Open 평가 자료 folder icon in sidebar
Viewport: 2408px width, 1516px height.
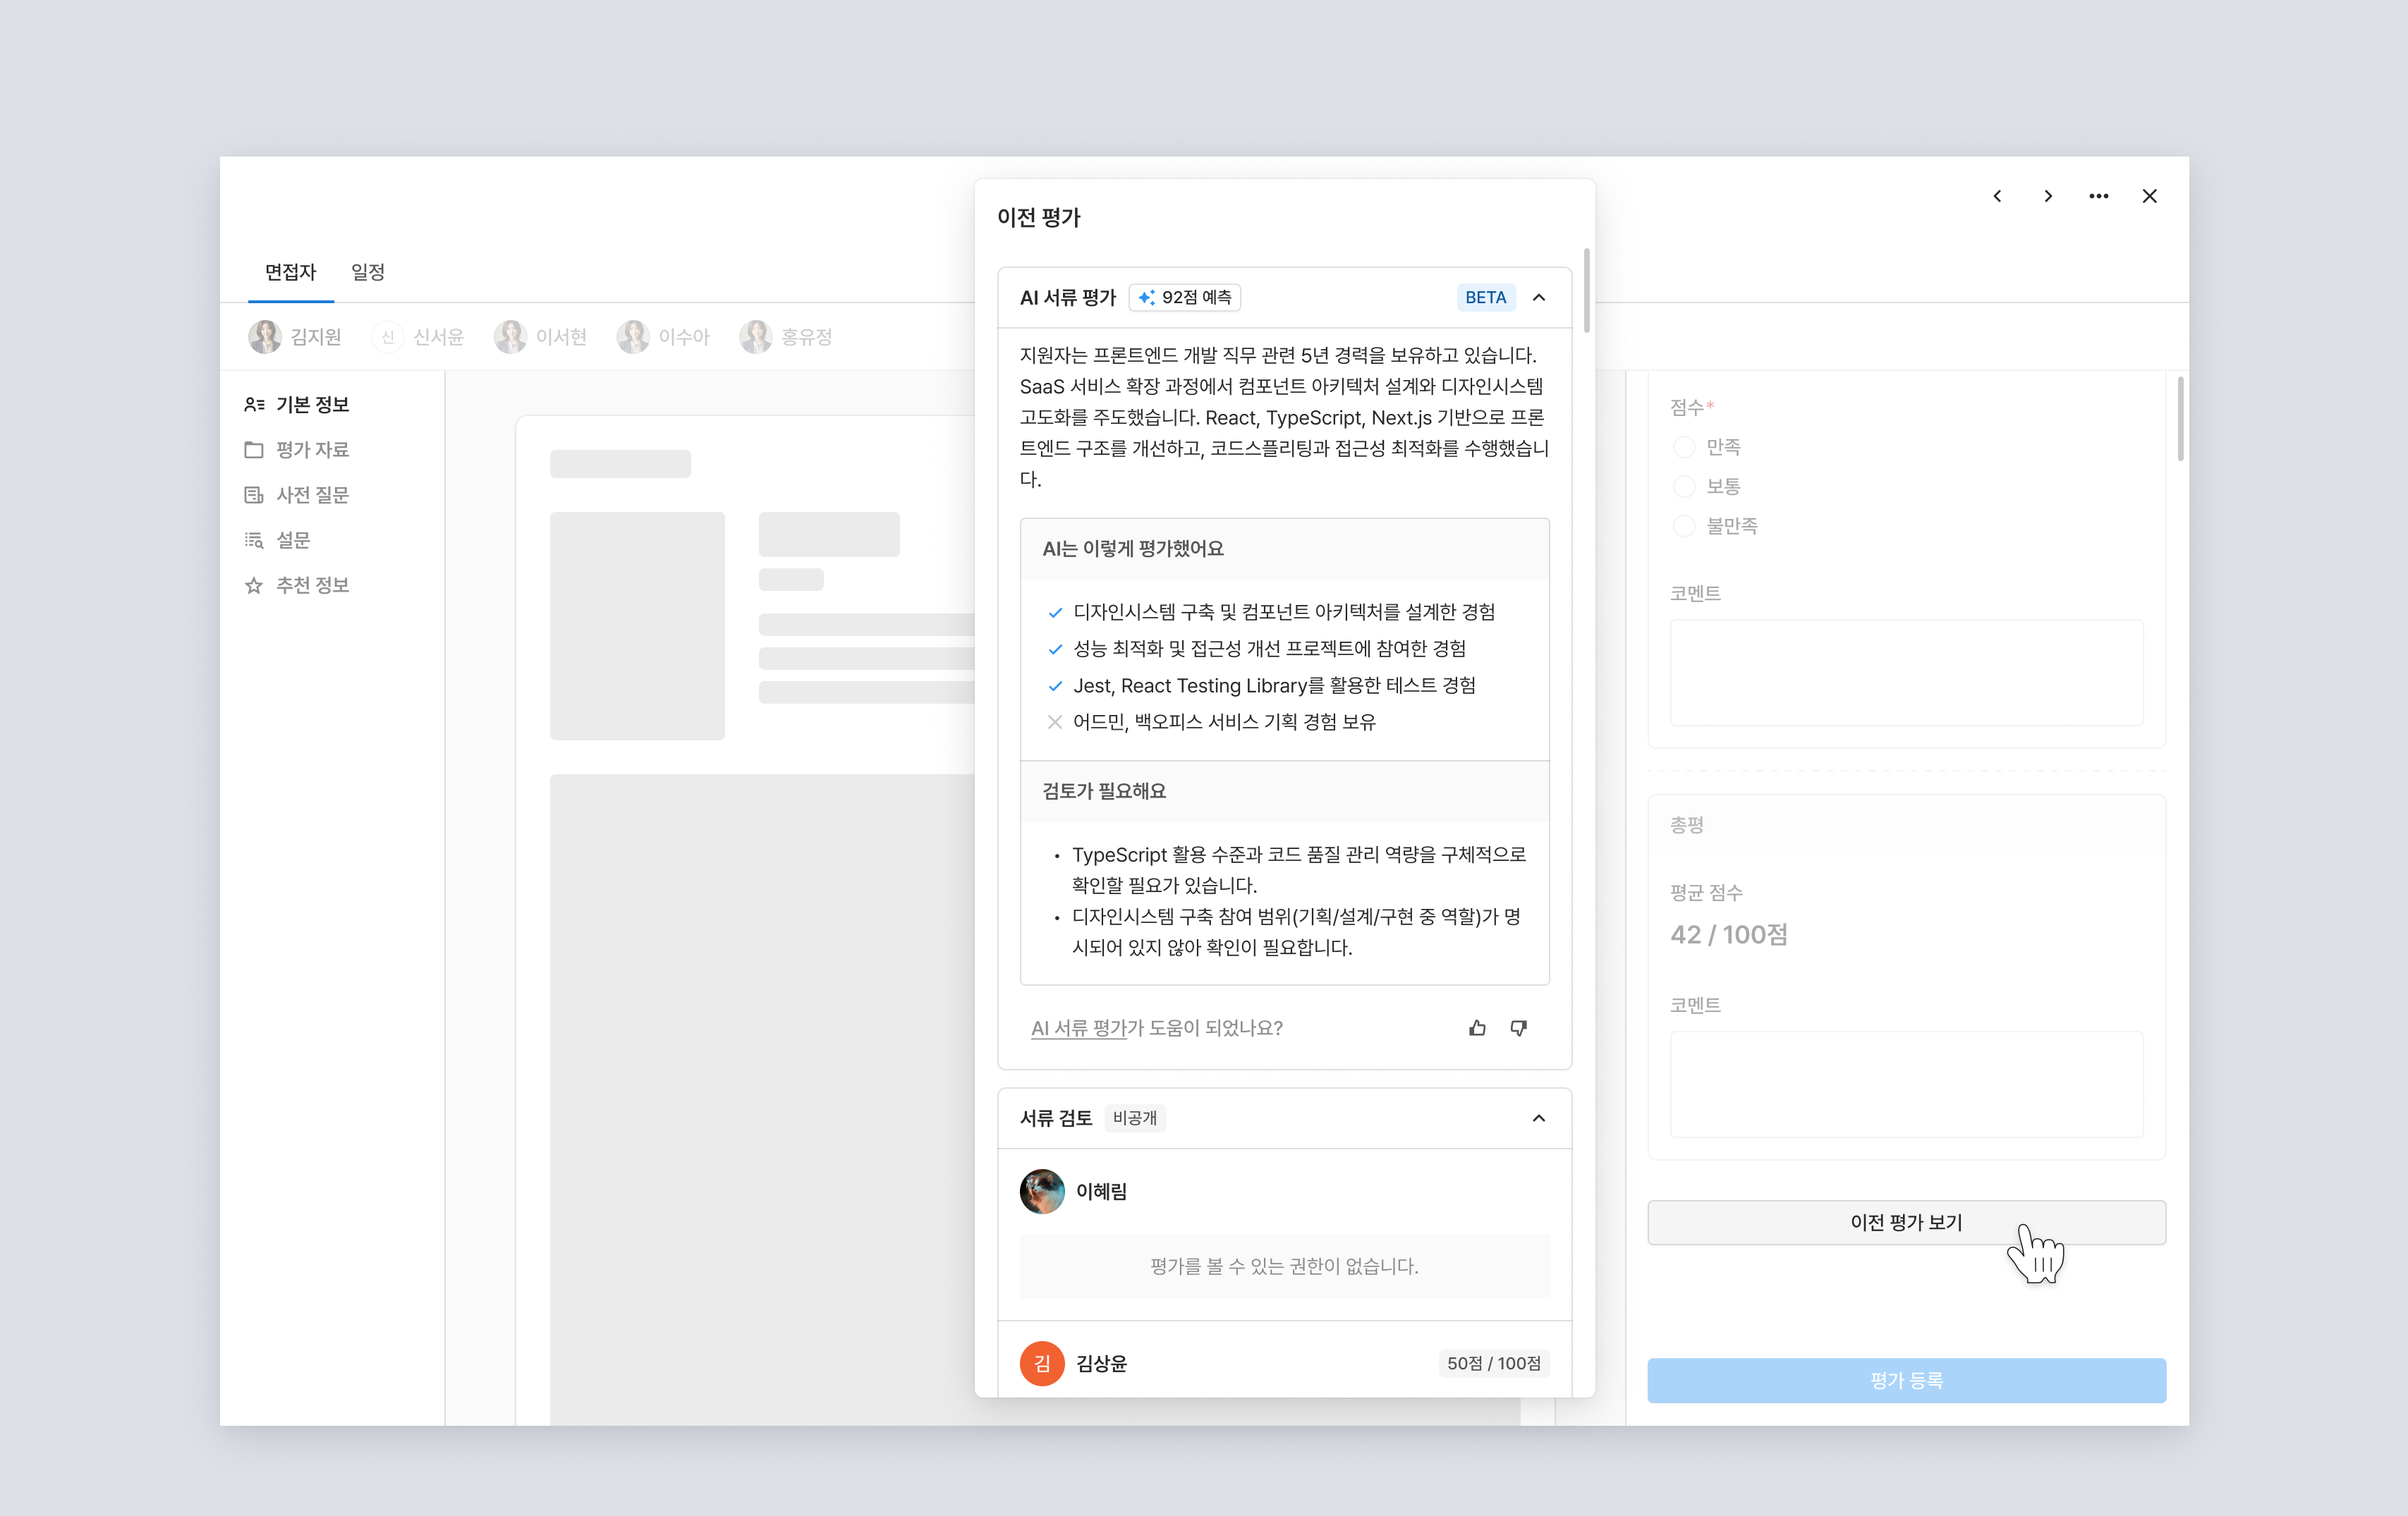point(254,450)
